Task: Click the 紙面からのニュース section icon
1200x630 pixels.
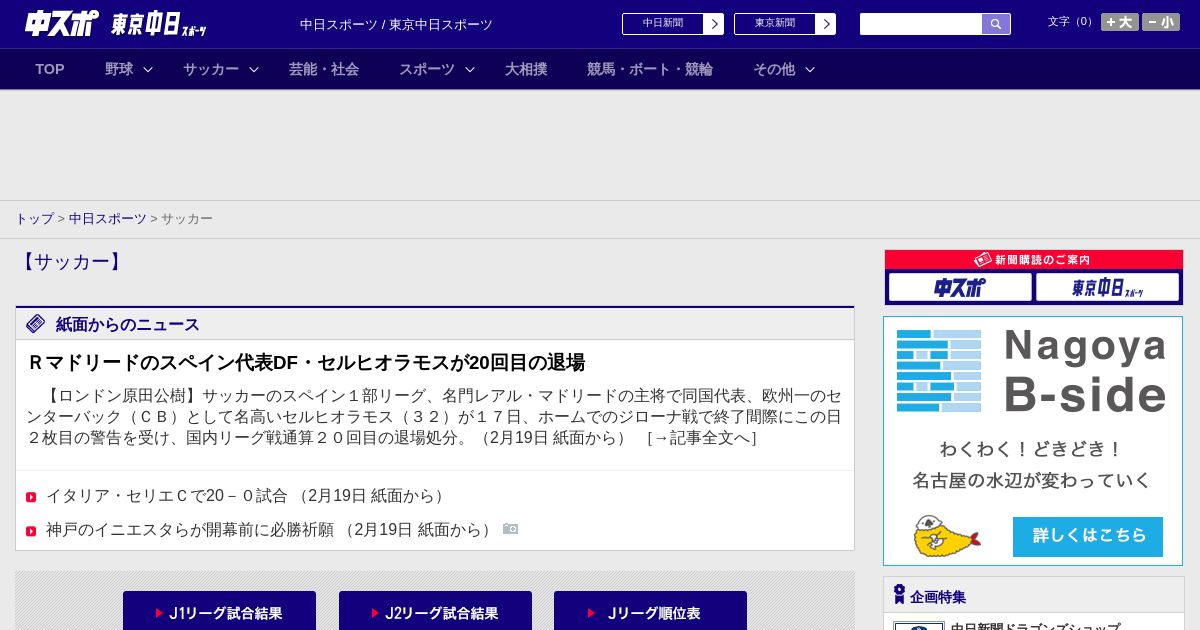Action: (36, 323)
